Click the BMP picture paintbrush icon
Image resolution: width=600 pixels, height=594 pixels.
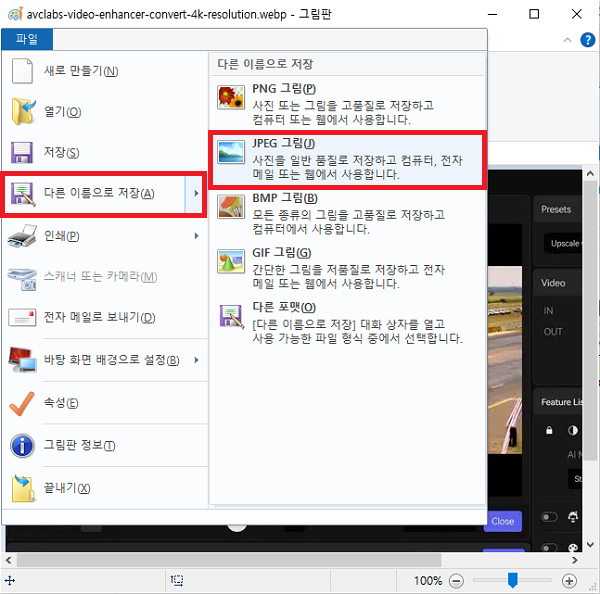click(x=231, y=206)
